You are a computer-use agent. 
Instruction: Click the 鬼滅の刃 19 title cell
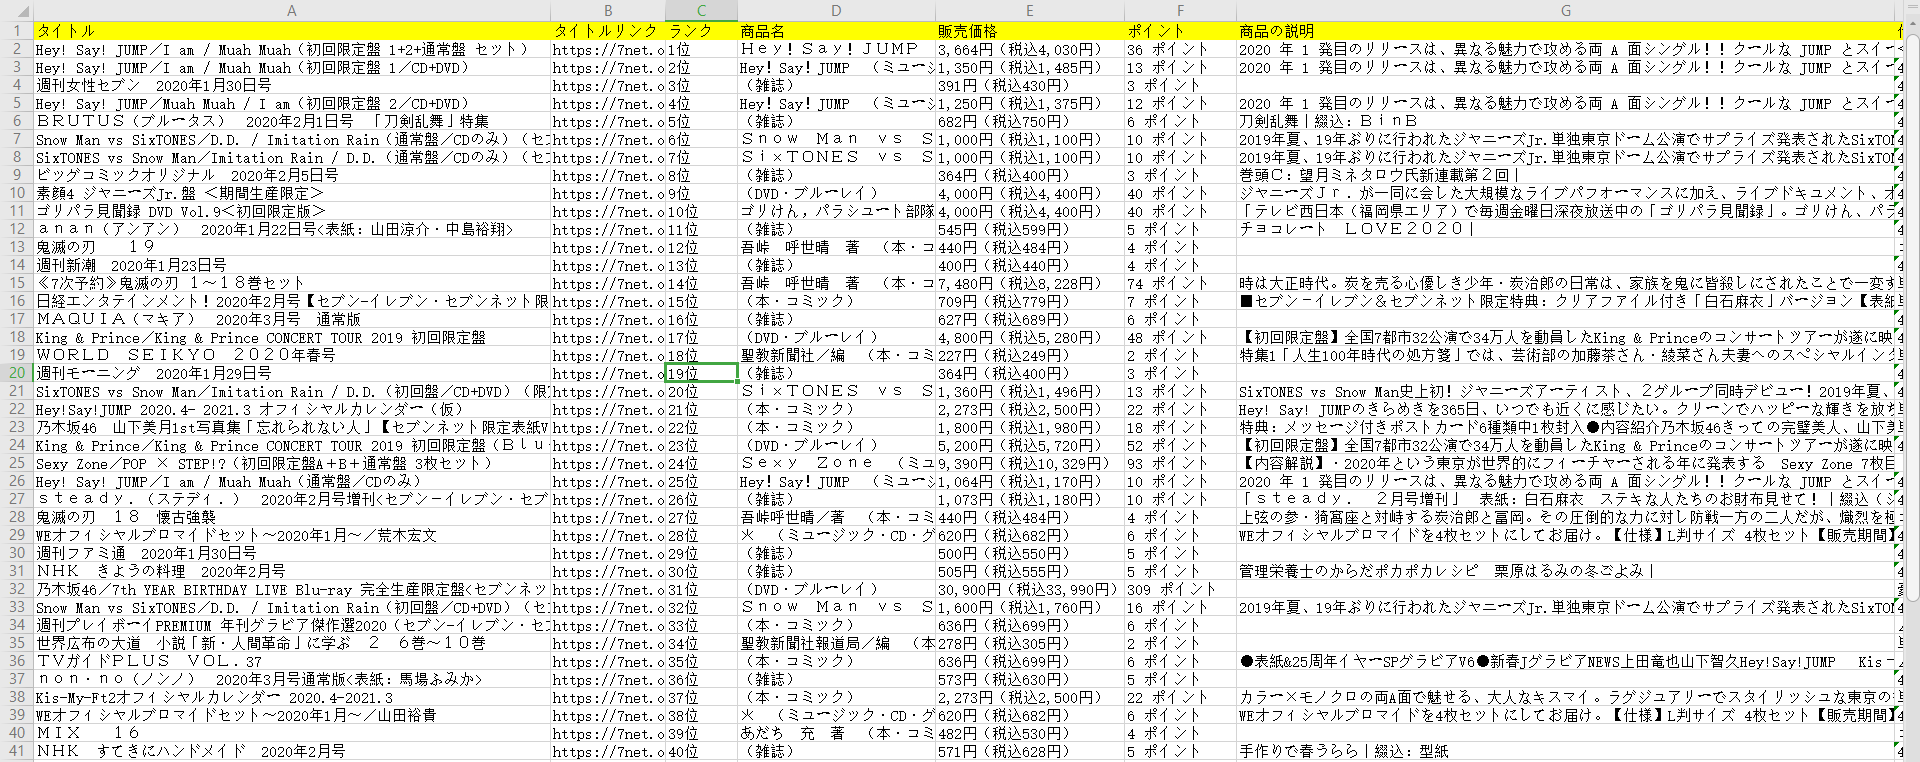(291, 247)
